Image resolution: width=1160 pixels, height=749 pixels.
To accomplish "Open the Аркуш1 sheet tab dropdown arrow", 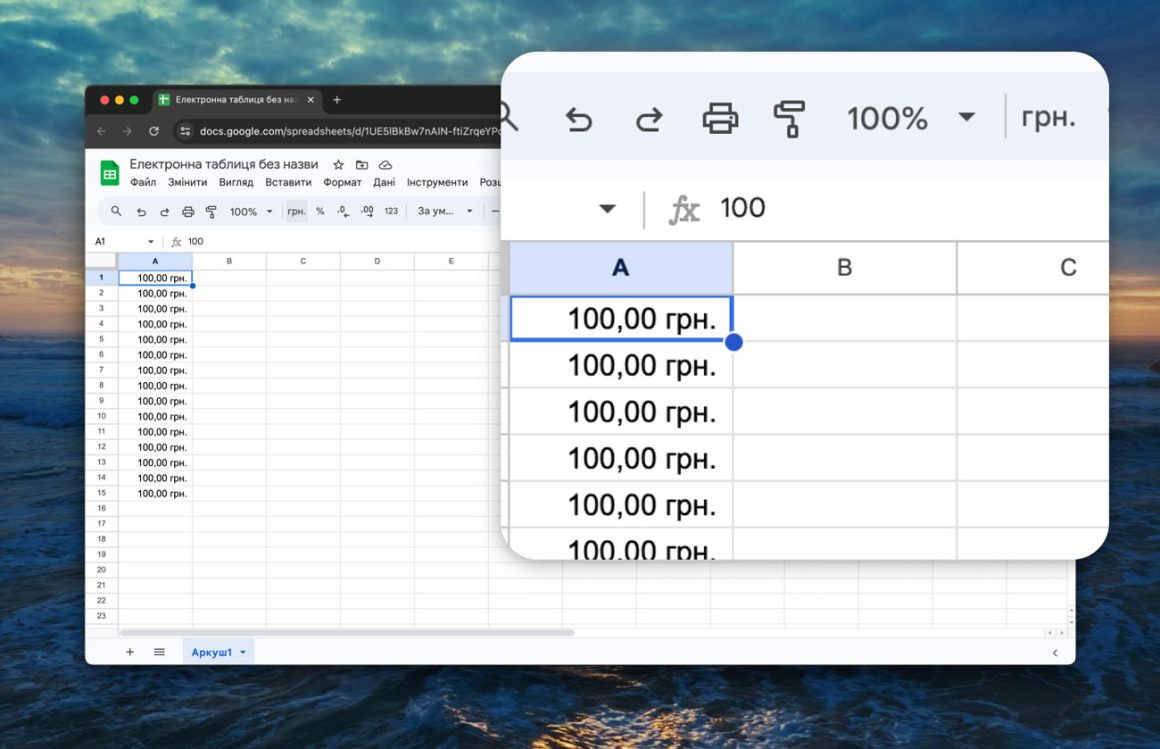I will point(243,653).
